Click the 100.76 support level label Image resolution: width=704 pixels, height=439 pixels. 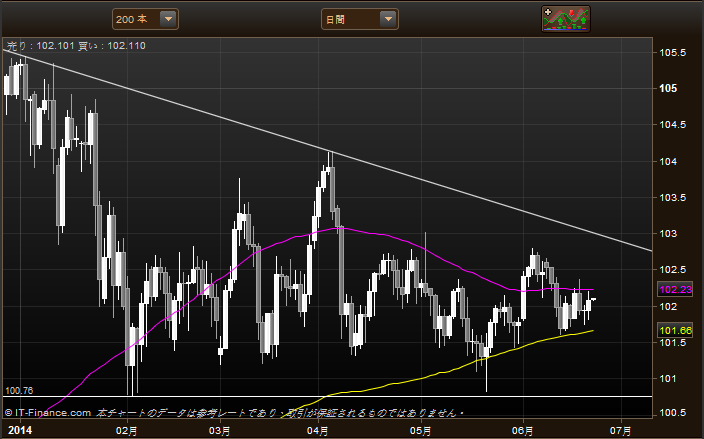click(x=19, y=391)
